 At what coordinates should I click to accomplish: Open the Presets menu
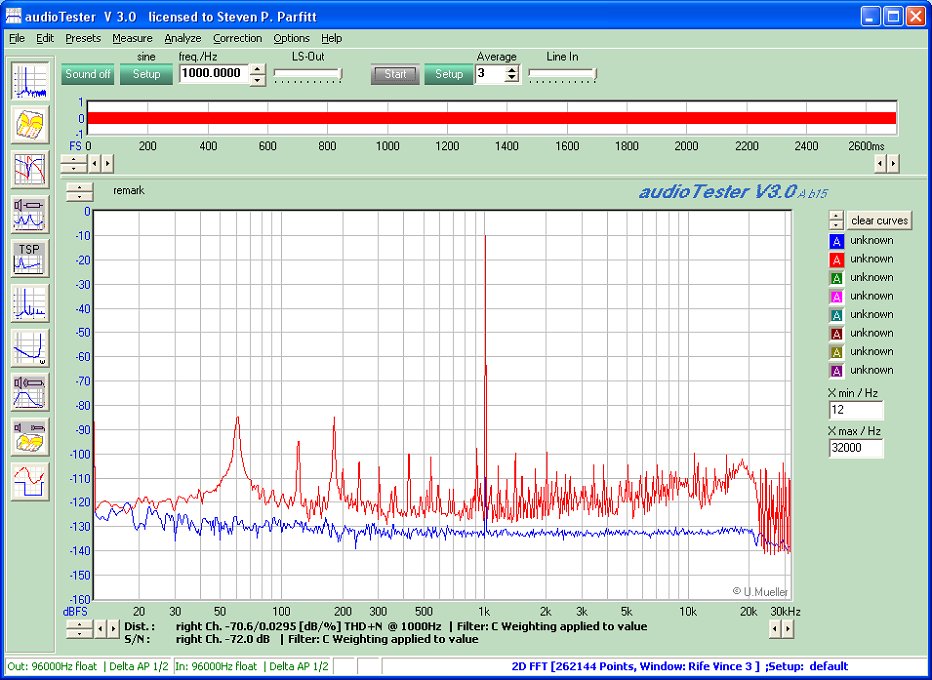[x=83, y=38]
